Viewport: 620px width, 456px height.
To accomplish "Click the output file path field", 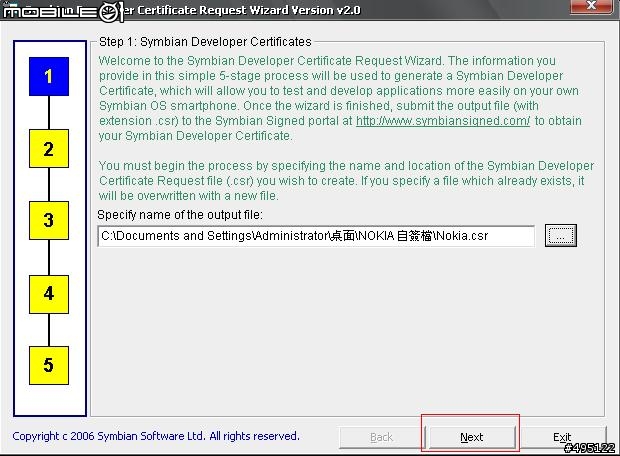I will pyautogui.click(x=316, y=236).
